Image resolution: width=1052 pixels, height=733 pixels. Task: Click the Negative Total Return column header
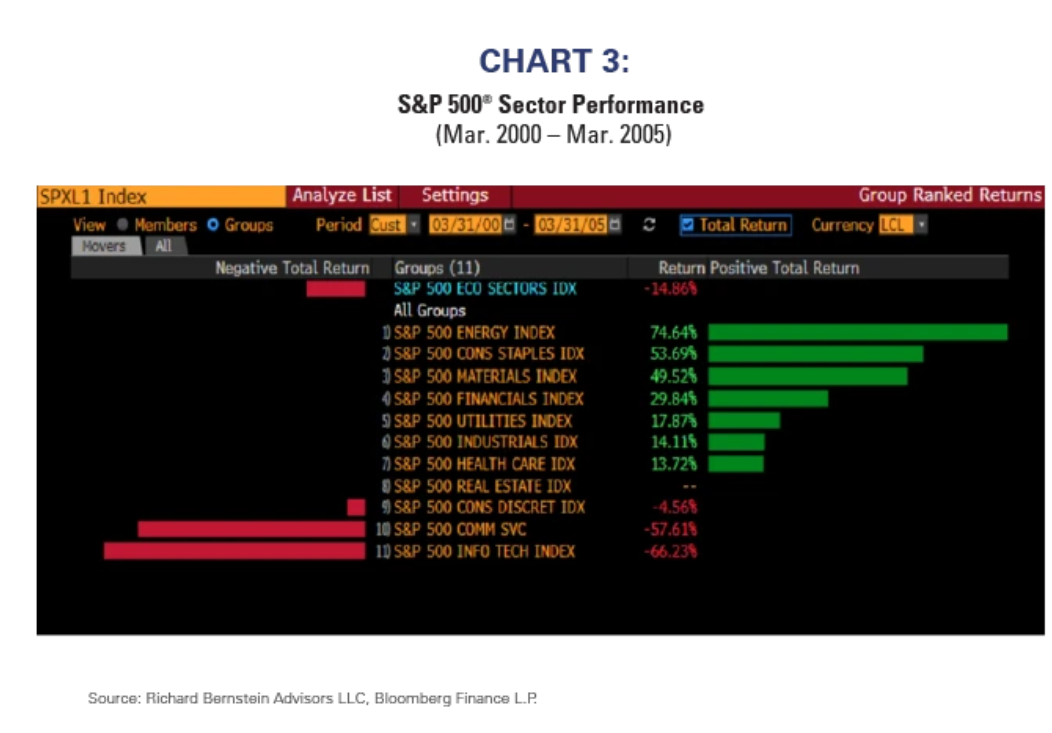[292, 268]
